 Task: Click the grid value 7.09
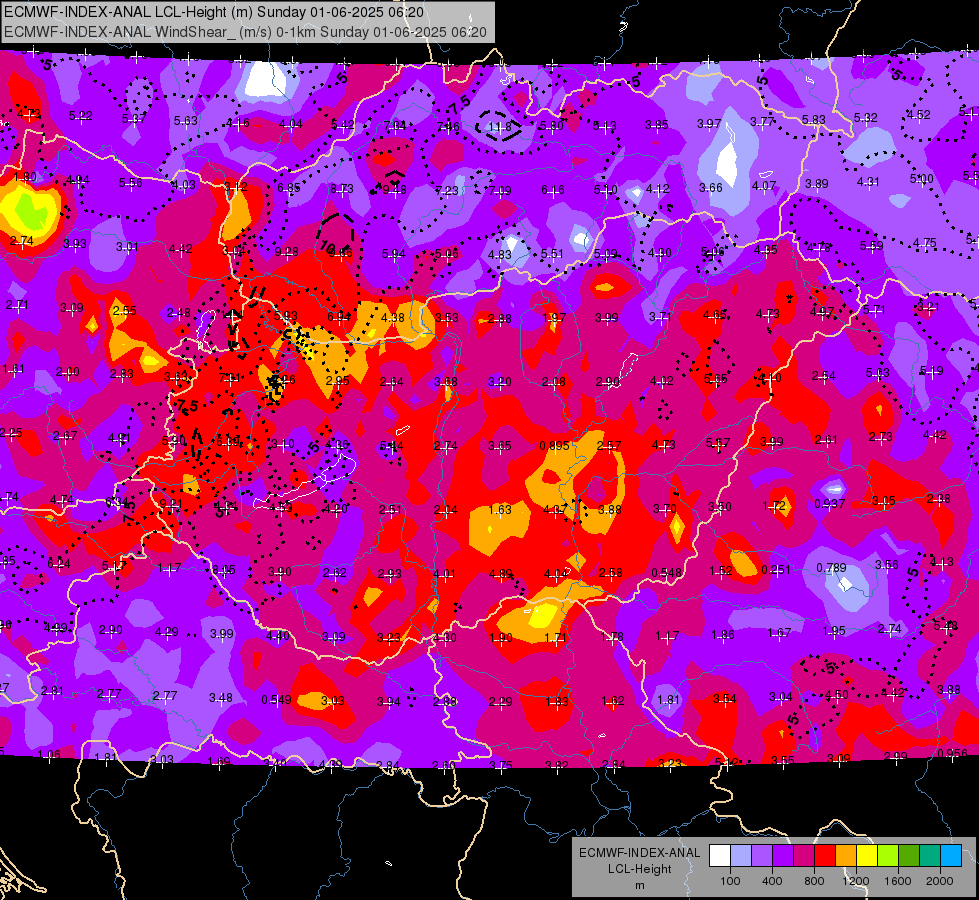coord(499,190)
